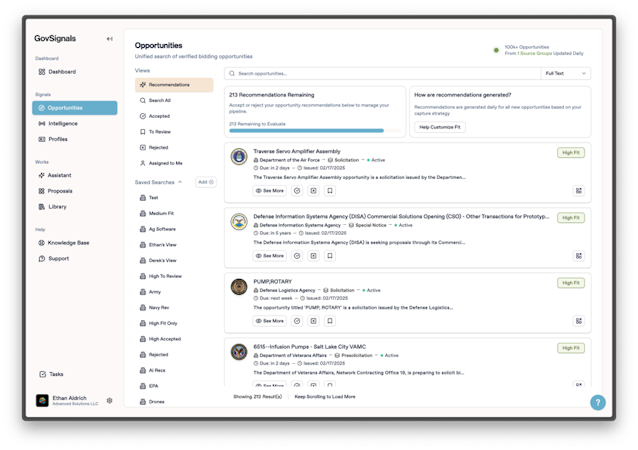This screenshot has height=450, width=638.
Task: Click High Fit badge on Traverse Servo
Action: [x=571, y=153]
